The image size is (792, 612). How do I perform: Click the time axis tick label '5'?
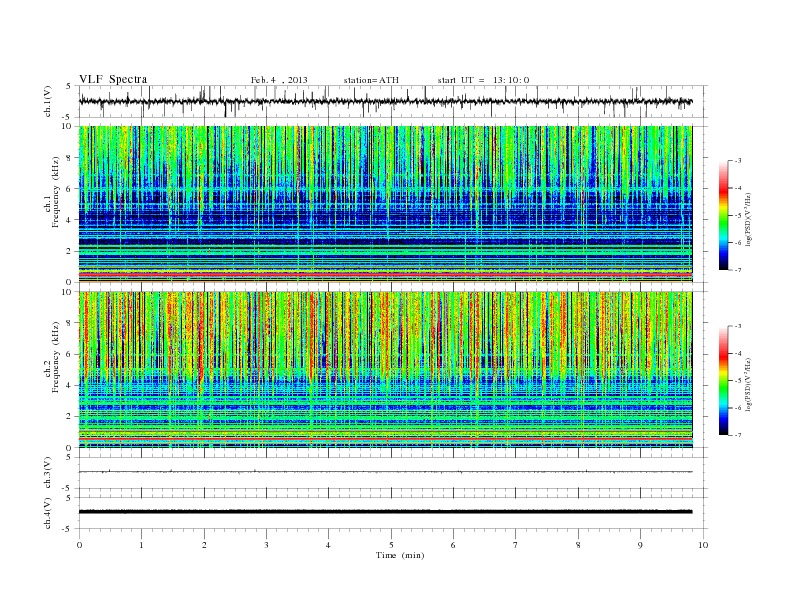tap(391, 545)
